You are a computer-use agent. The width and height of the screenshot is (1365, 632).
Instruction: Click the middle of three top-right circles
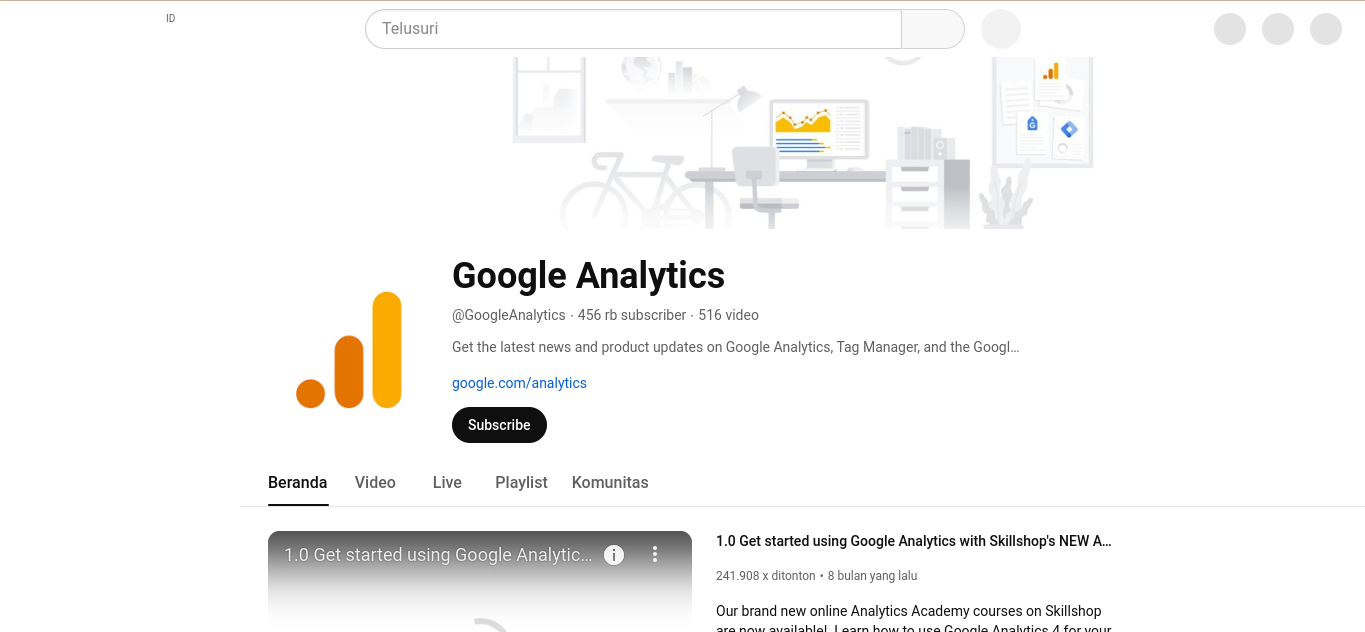(1277, 29)
